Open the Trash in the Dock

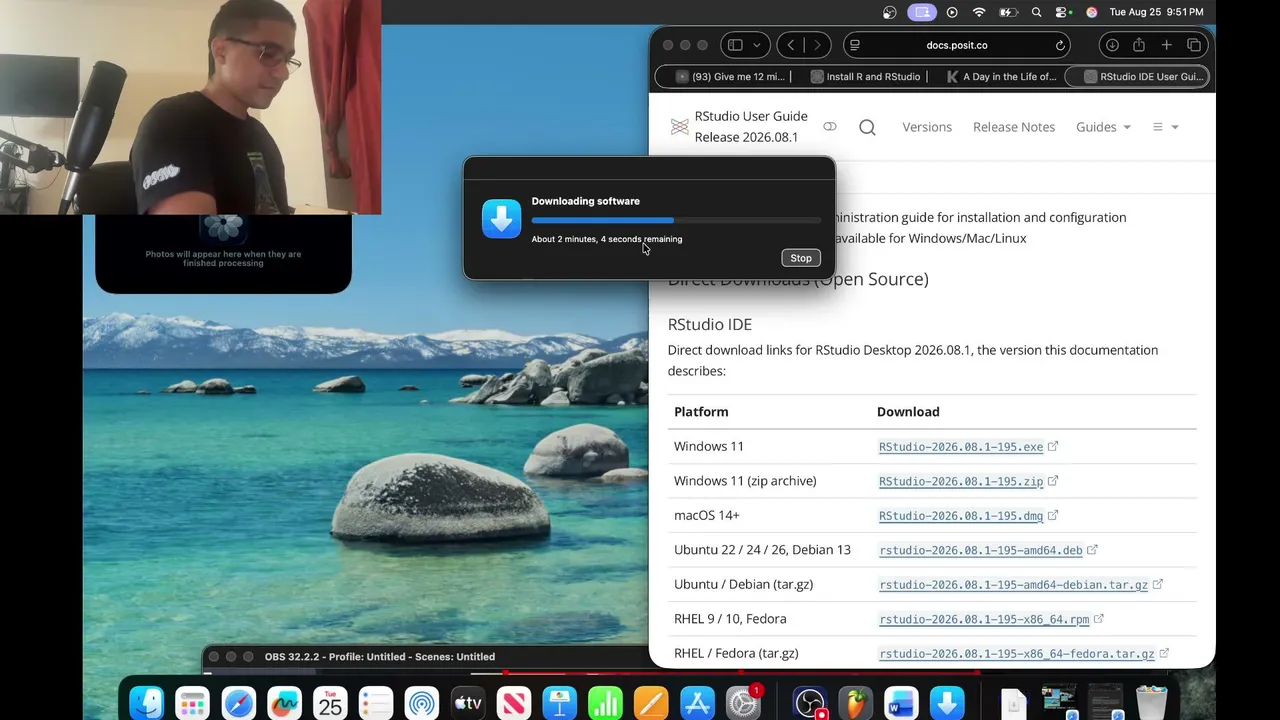(1151, 703)
